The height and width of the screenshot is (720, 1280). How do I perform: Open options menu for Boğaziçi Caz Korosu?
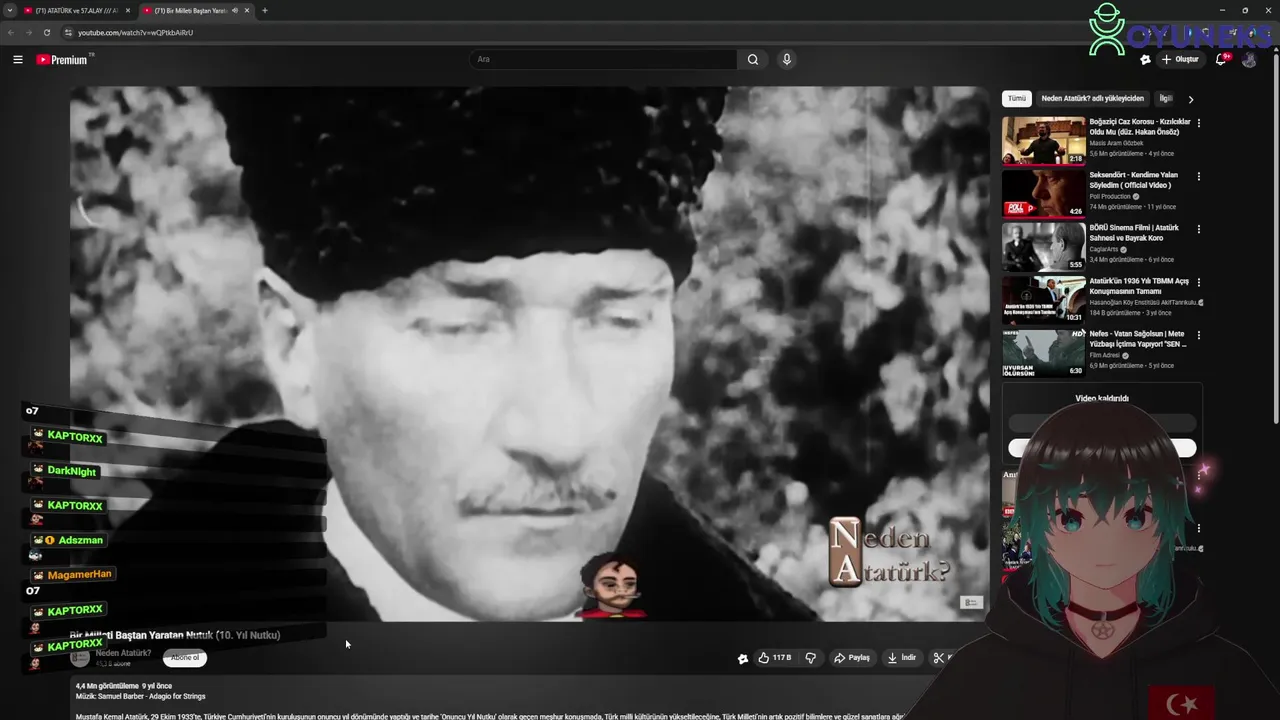point(1199,123)
